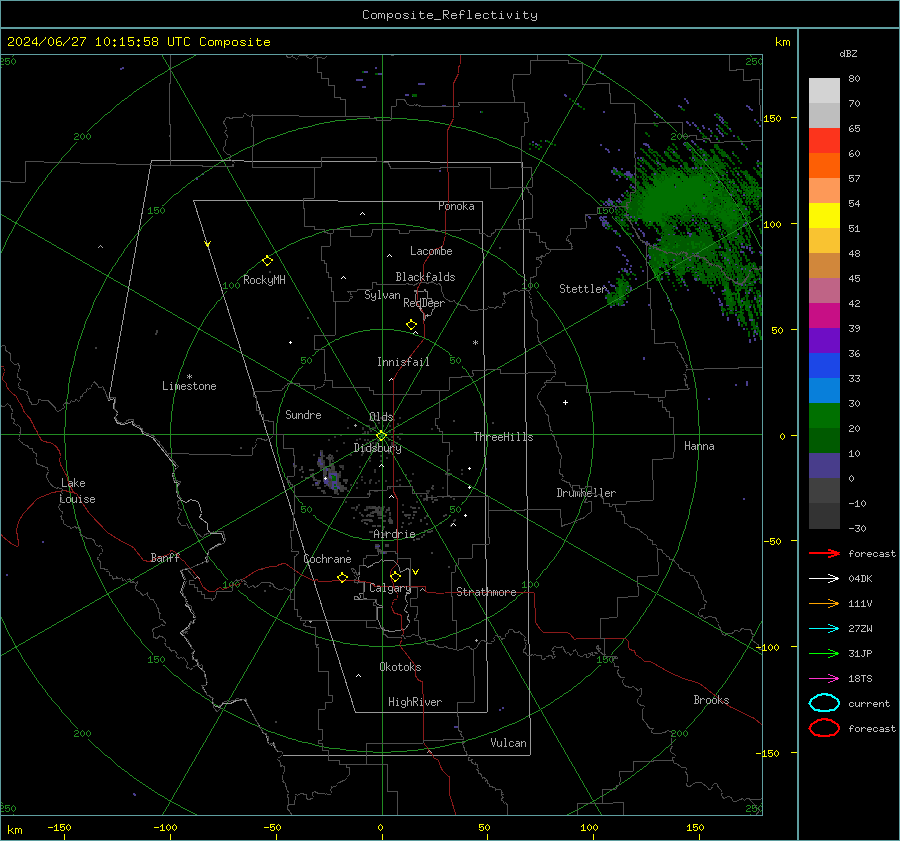The width and height of the screenshot is (900, 841).
Task: Select the light blue 33–30 dBZ color band
Action: click(824, 390)
